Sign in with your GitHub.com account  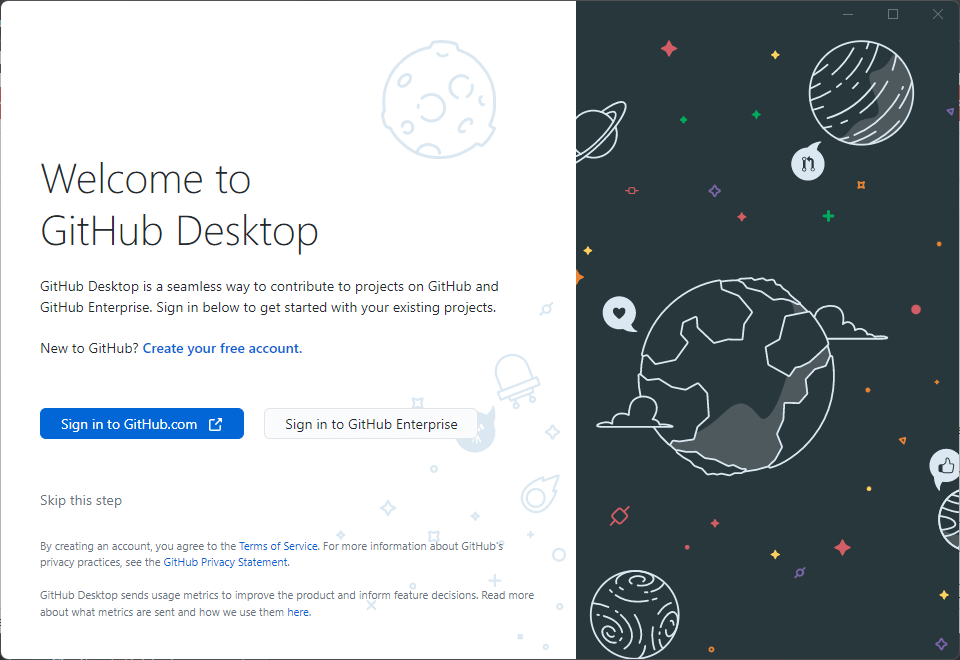click(x=141, y=423)
